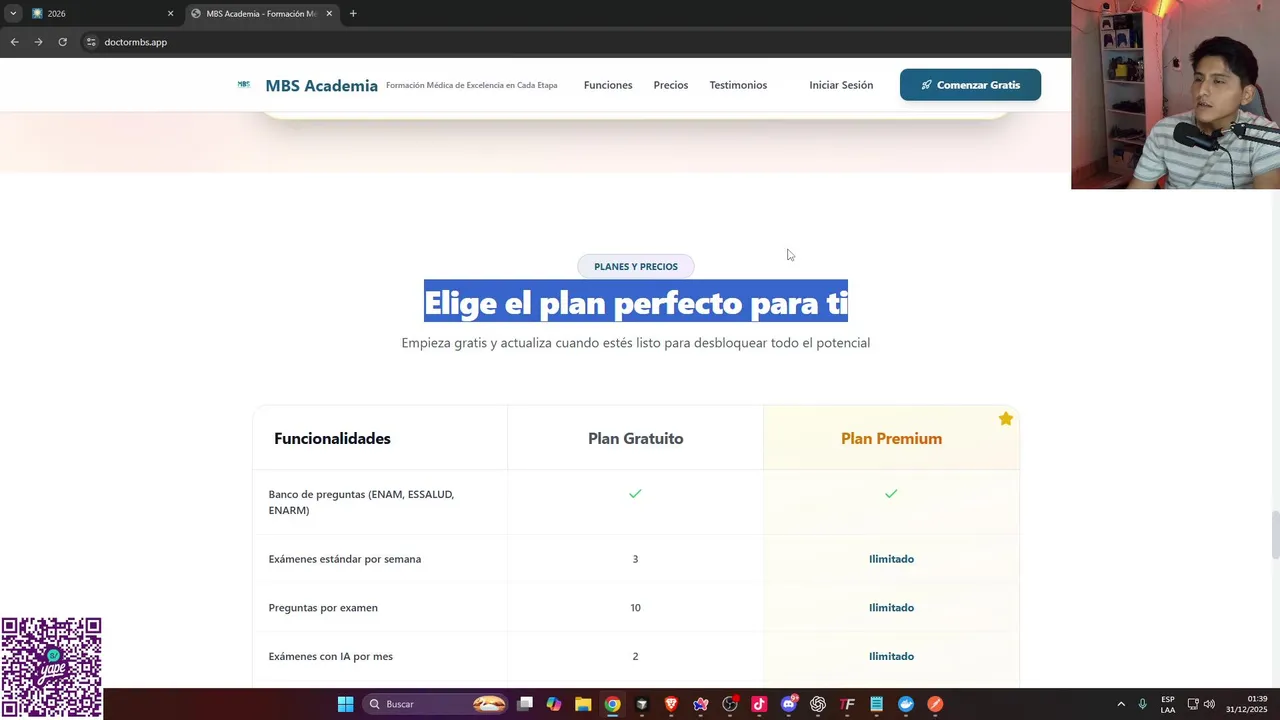1280x720 pixels.
Task: Switch the ESP LAA keyboard language
Action: coord(1168,704)
